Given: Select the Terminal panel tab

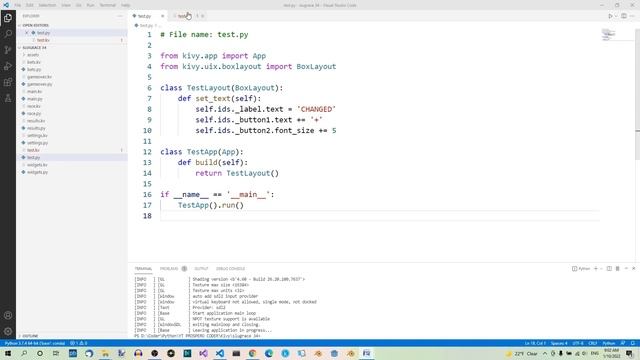Looking at the screenshot, I should 143,269.
